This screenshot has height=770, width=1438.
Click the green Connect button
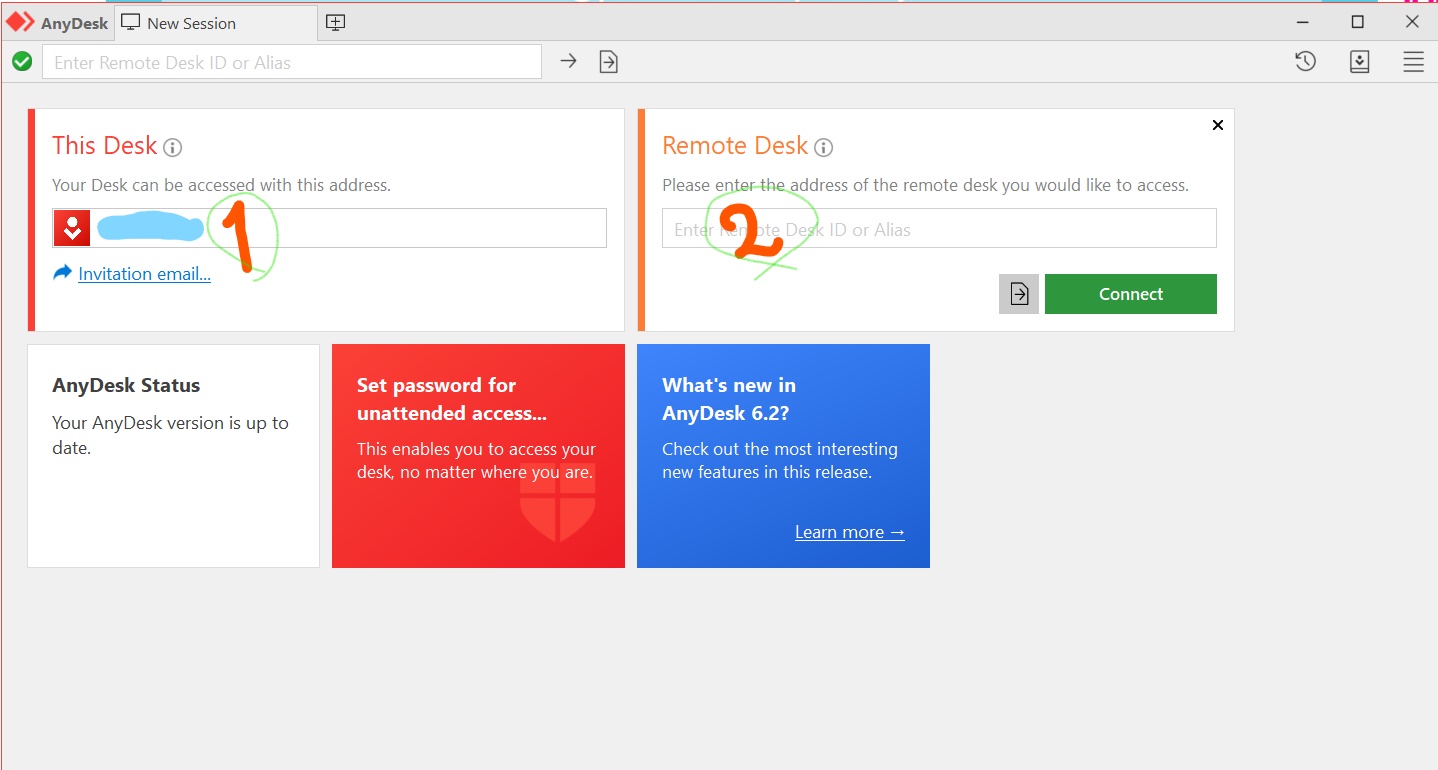click(x=1131, y=294)
